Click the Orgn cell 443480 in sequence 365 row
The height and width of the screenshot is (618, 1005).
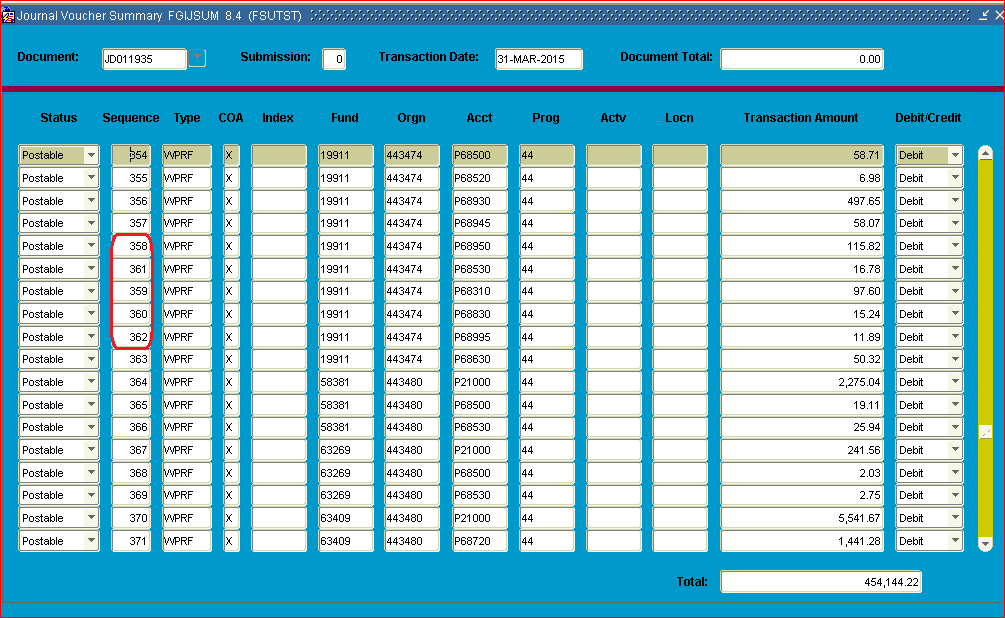pyautogui.click(x=411, y=405)
